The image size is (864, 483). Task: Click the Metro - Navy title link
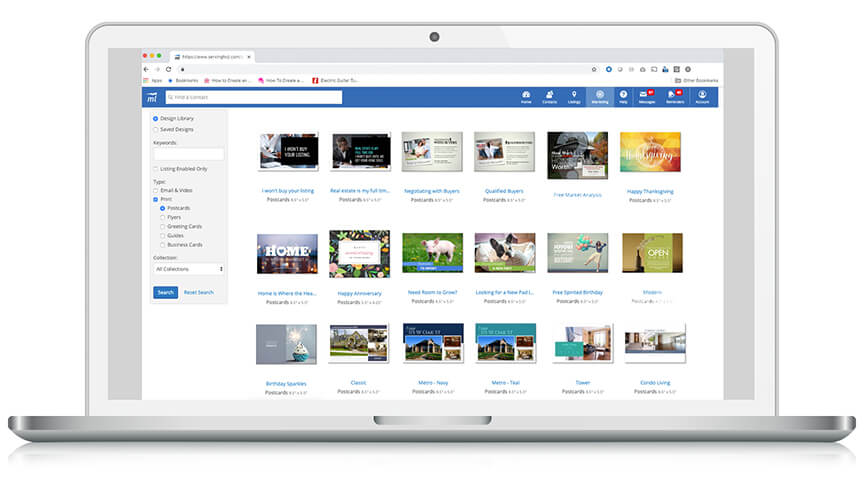[x=433, y=382]
